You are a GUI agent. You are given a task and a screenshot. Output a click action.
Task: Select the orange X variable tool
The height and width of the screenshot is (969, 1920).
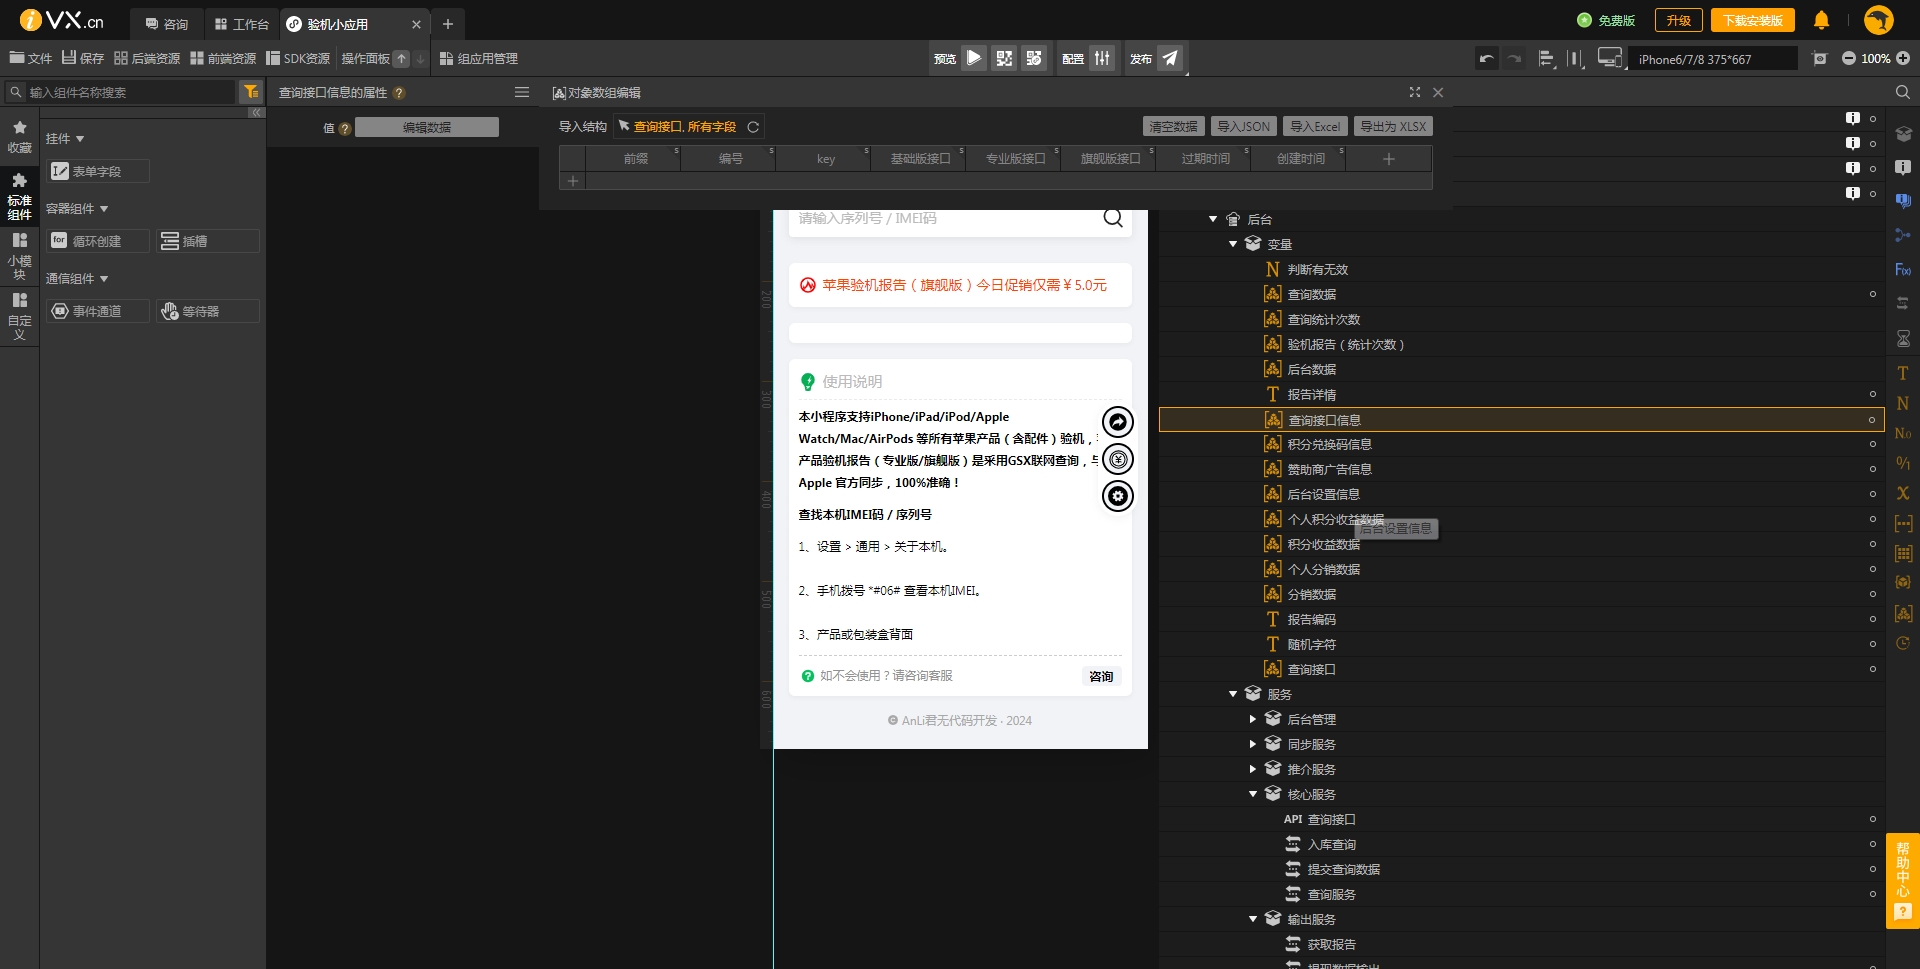coord(1903,493)
